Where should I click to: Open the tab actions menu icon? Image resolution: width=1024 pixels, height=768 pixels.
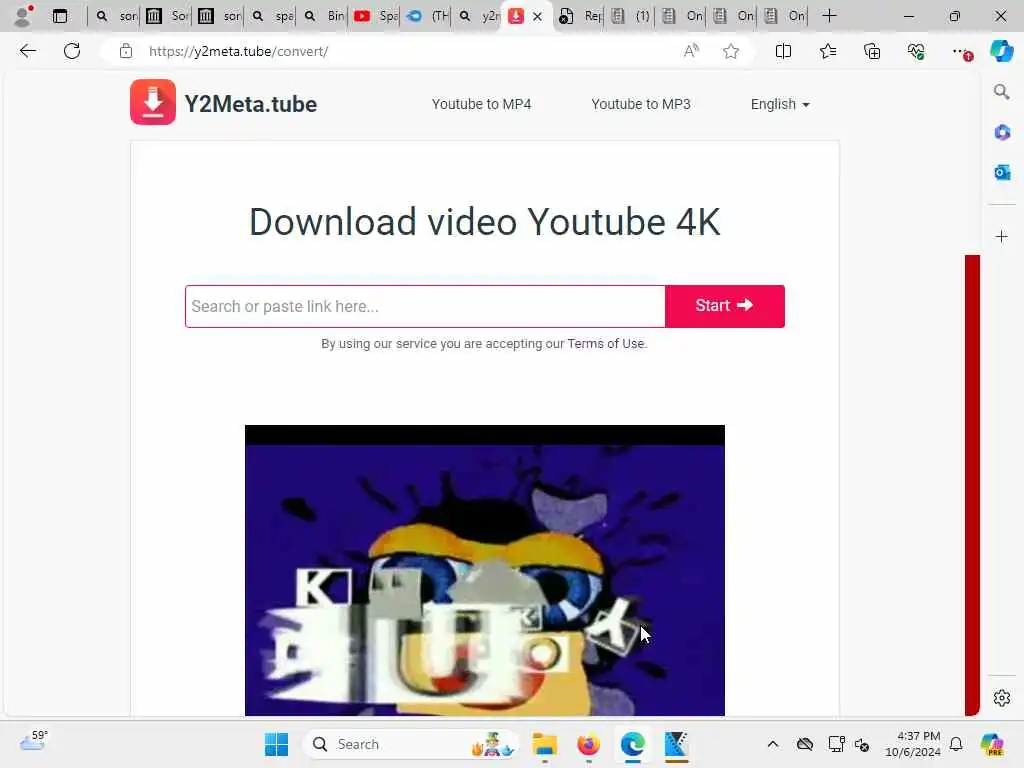click(x=60, y=16)
